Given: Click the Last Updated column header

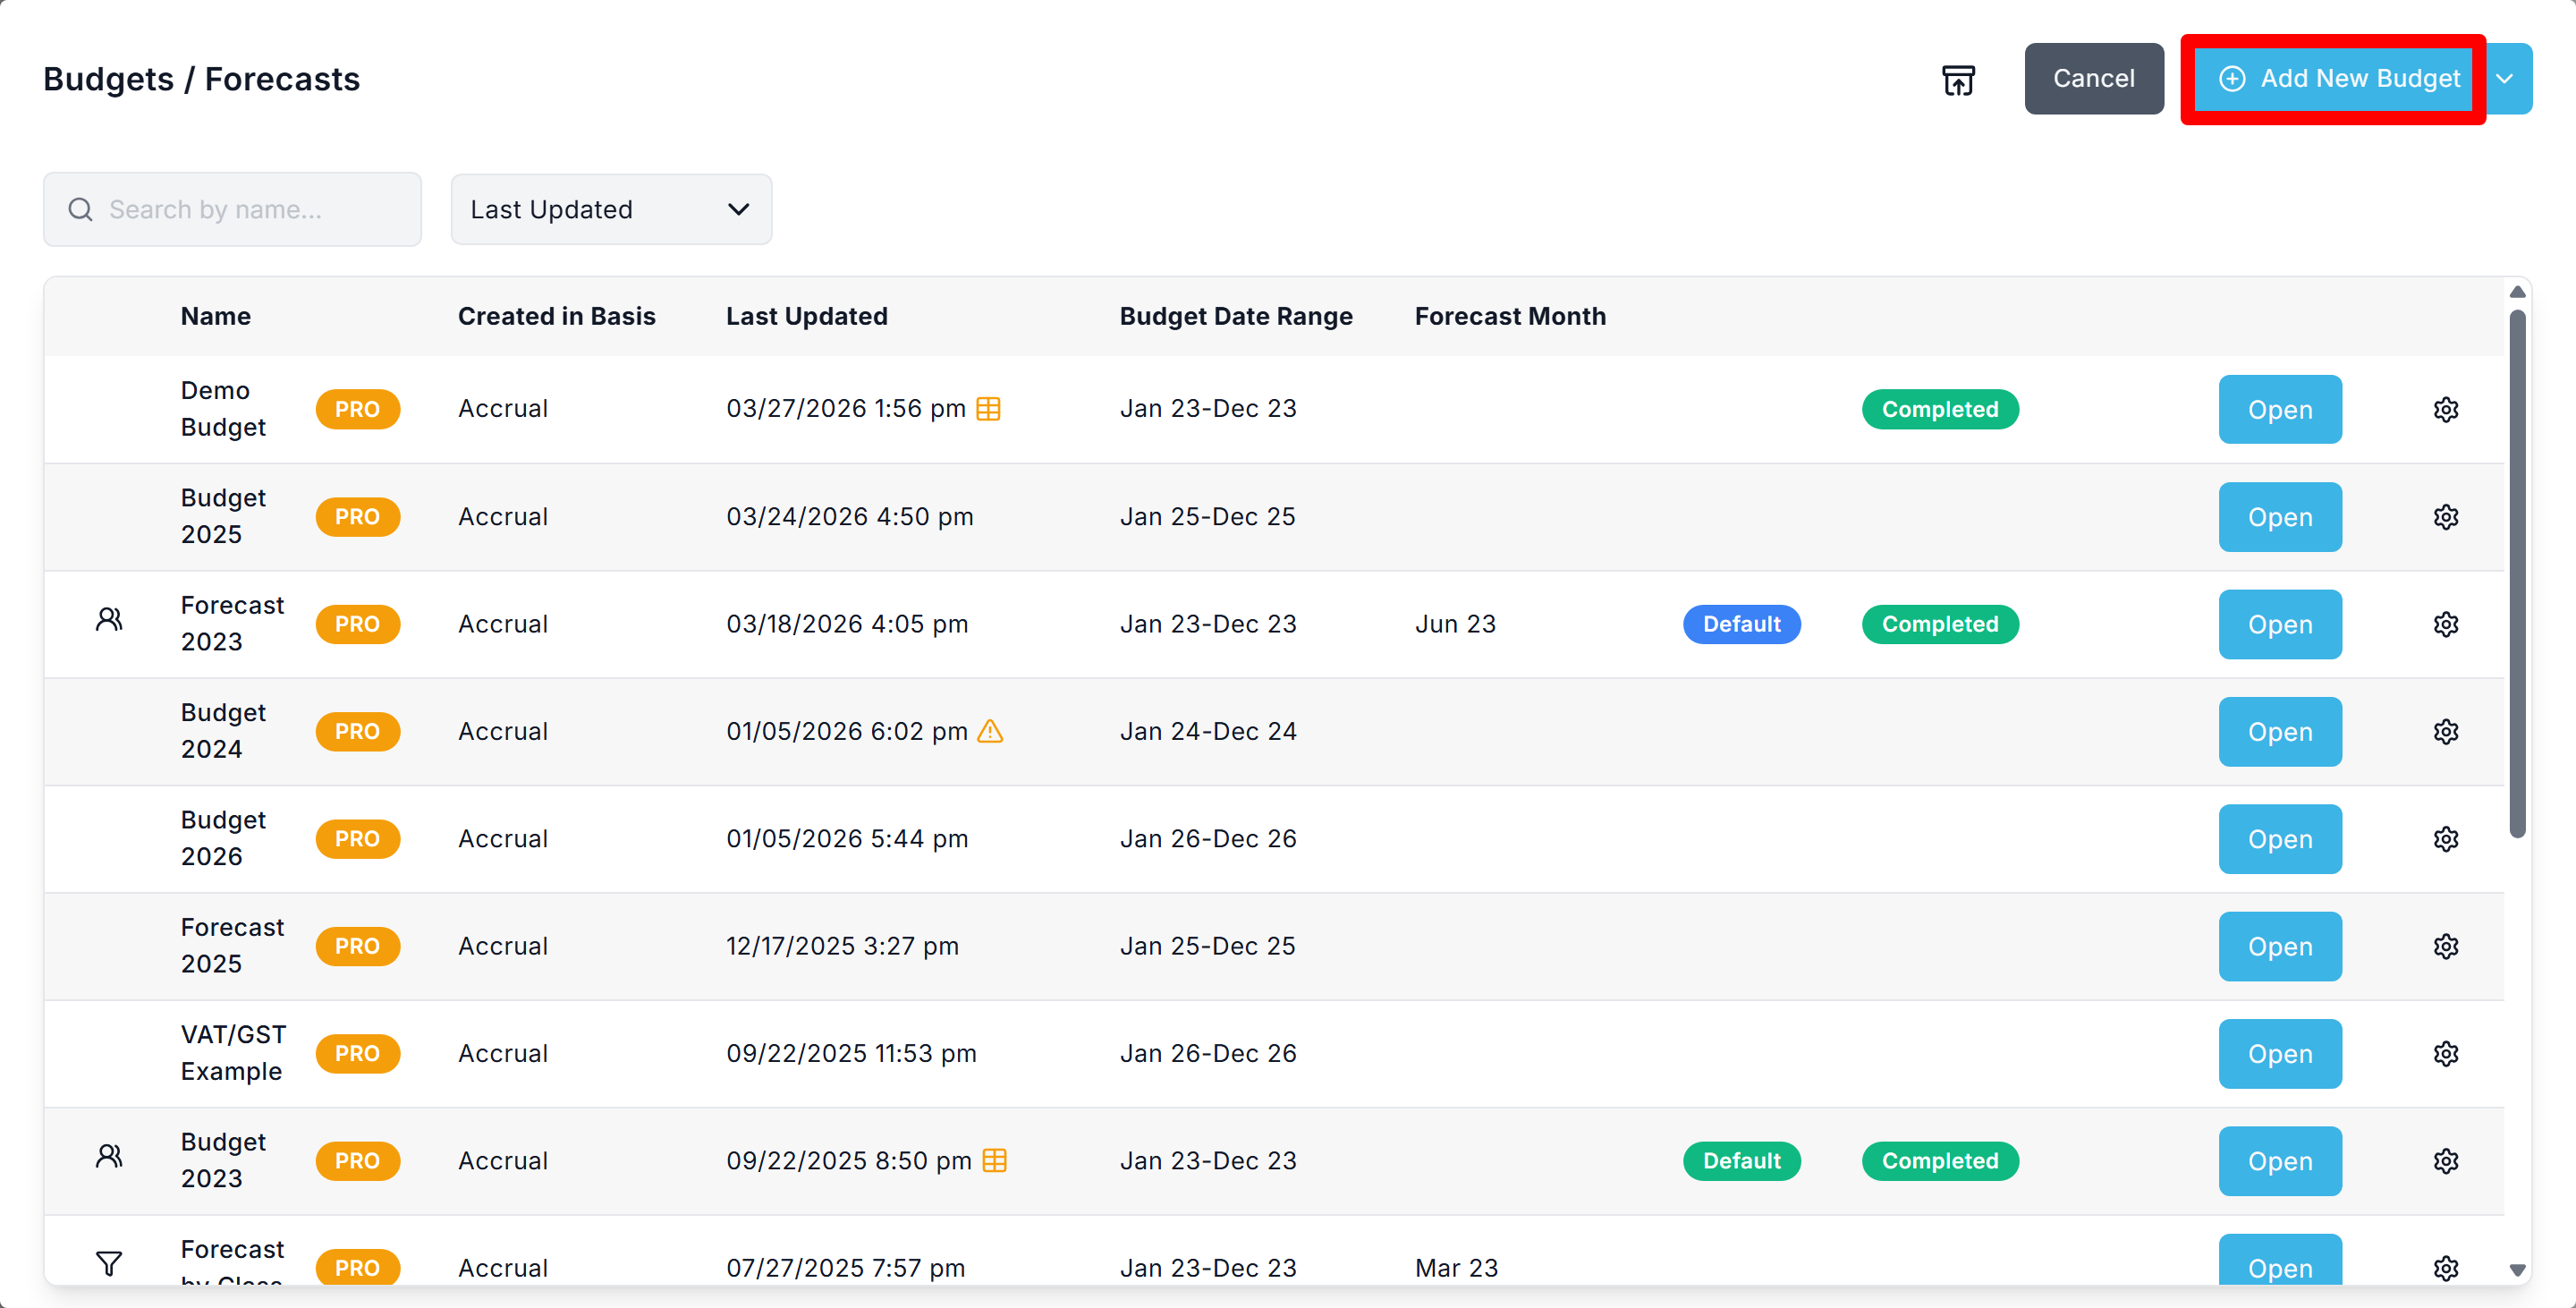Looking at the screenshot, I should coord(806,316).
